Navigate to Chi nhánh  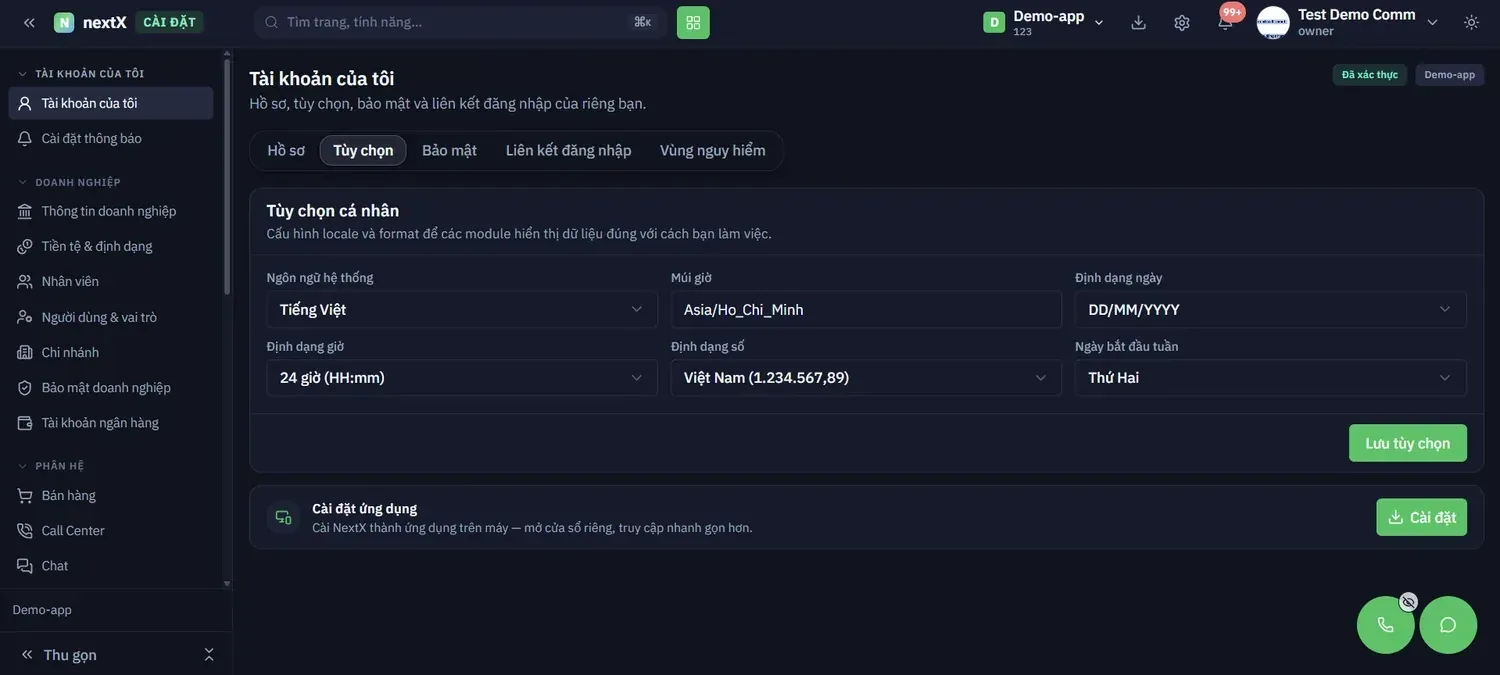pyautogui.click(x=111, y=352)
